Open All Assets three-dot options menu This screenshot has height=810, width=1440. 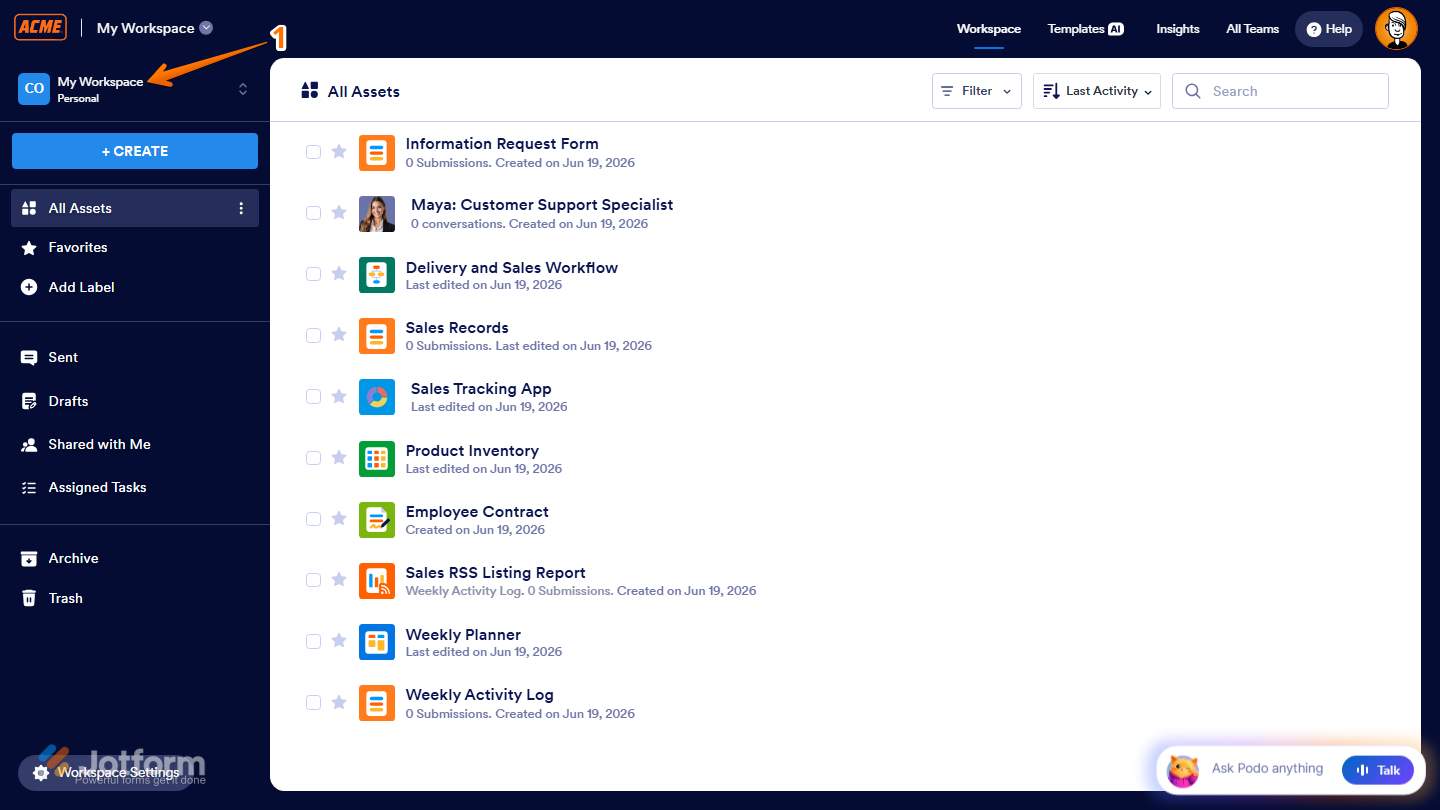pos(240,208)
